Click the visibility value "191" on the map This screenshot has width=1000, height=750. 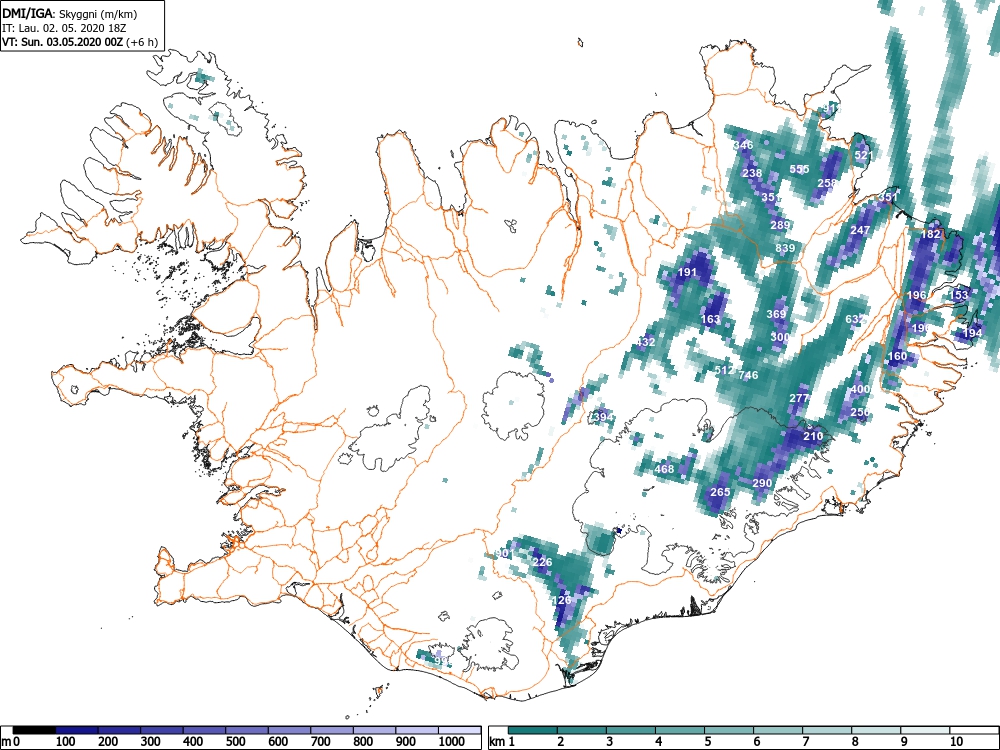point(687,272)
